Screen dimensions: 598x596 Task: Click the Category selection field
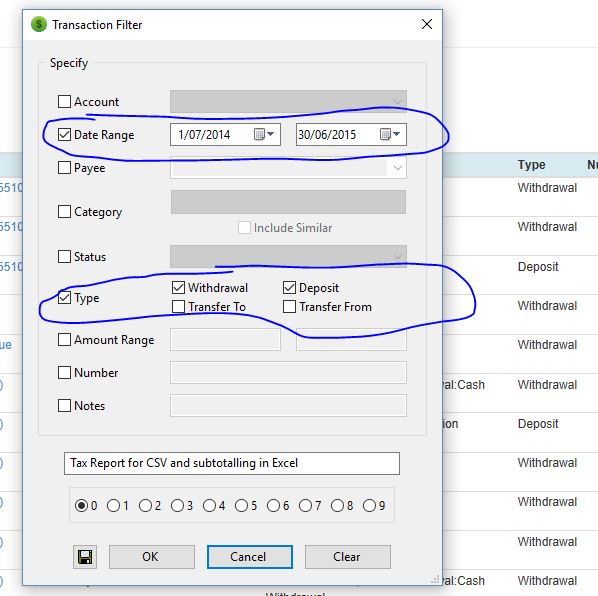coord(288,202)
